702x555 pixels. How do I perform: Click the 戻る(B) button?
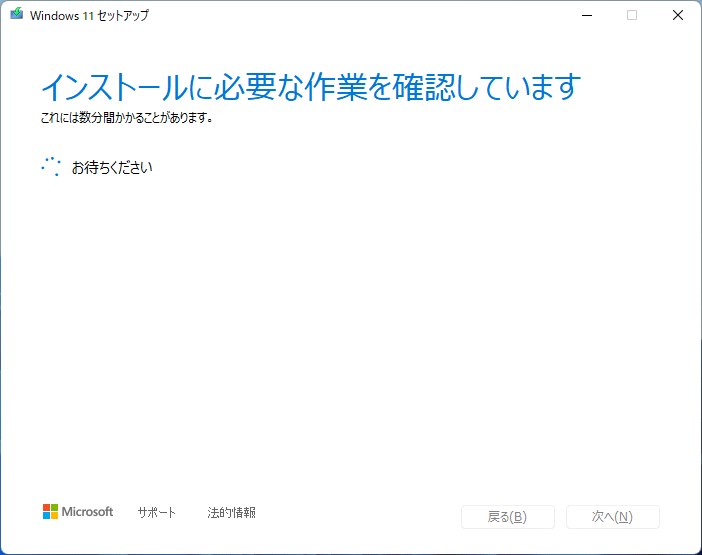[x=508, y=517]
